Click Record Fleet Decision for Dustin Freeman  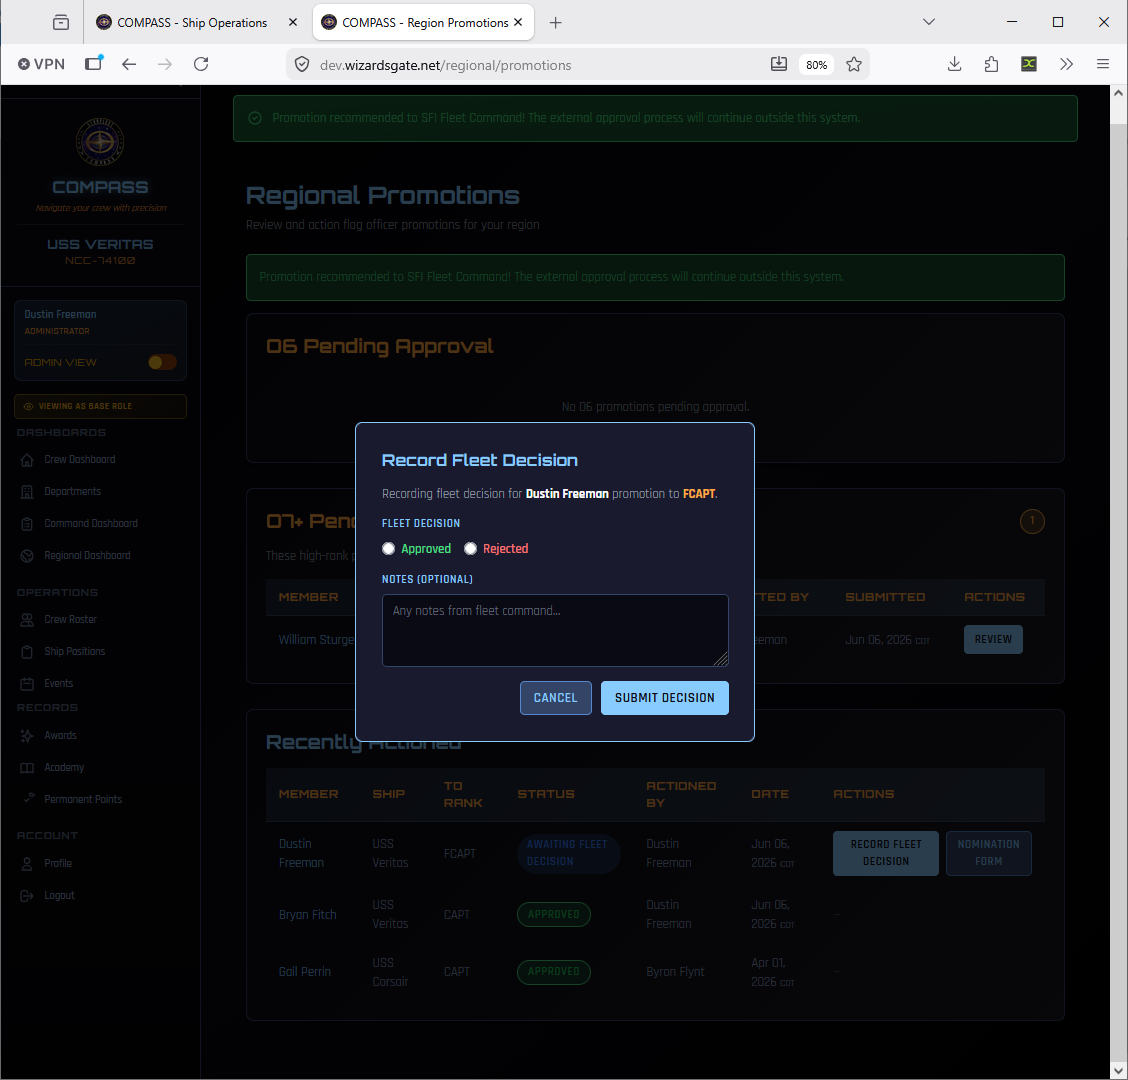point(886,853)
